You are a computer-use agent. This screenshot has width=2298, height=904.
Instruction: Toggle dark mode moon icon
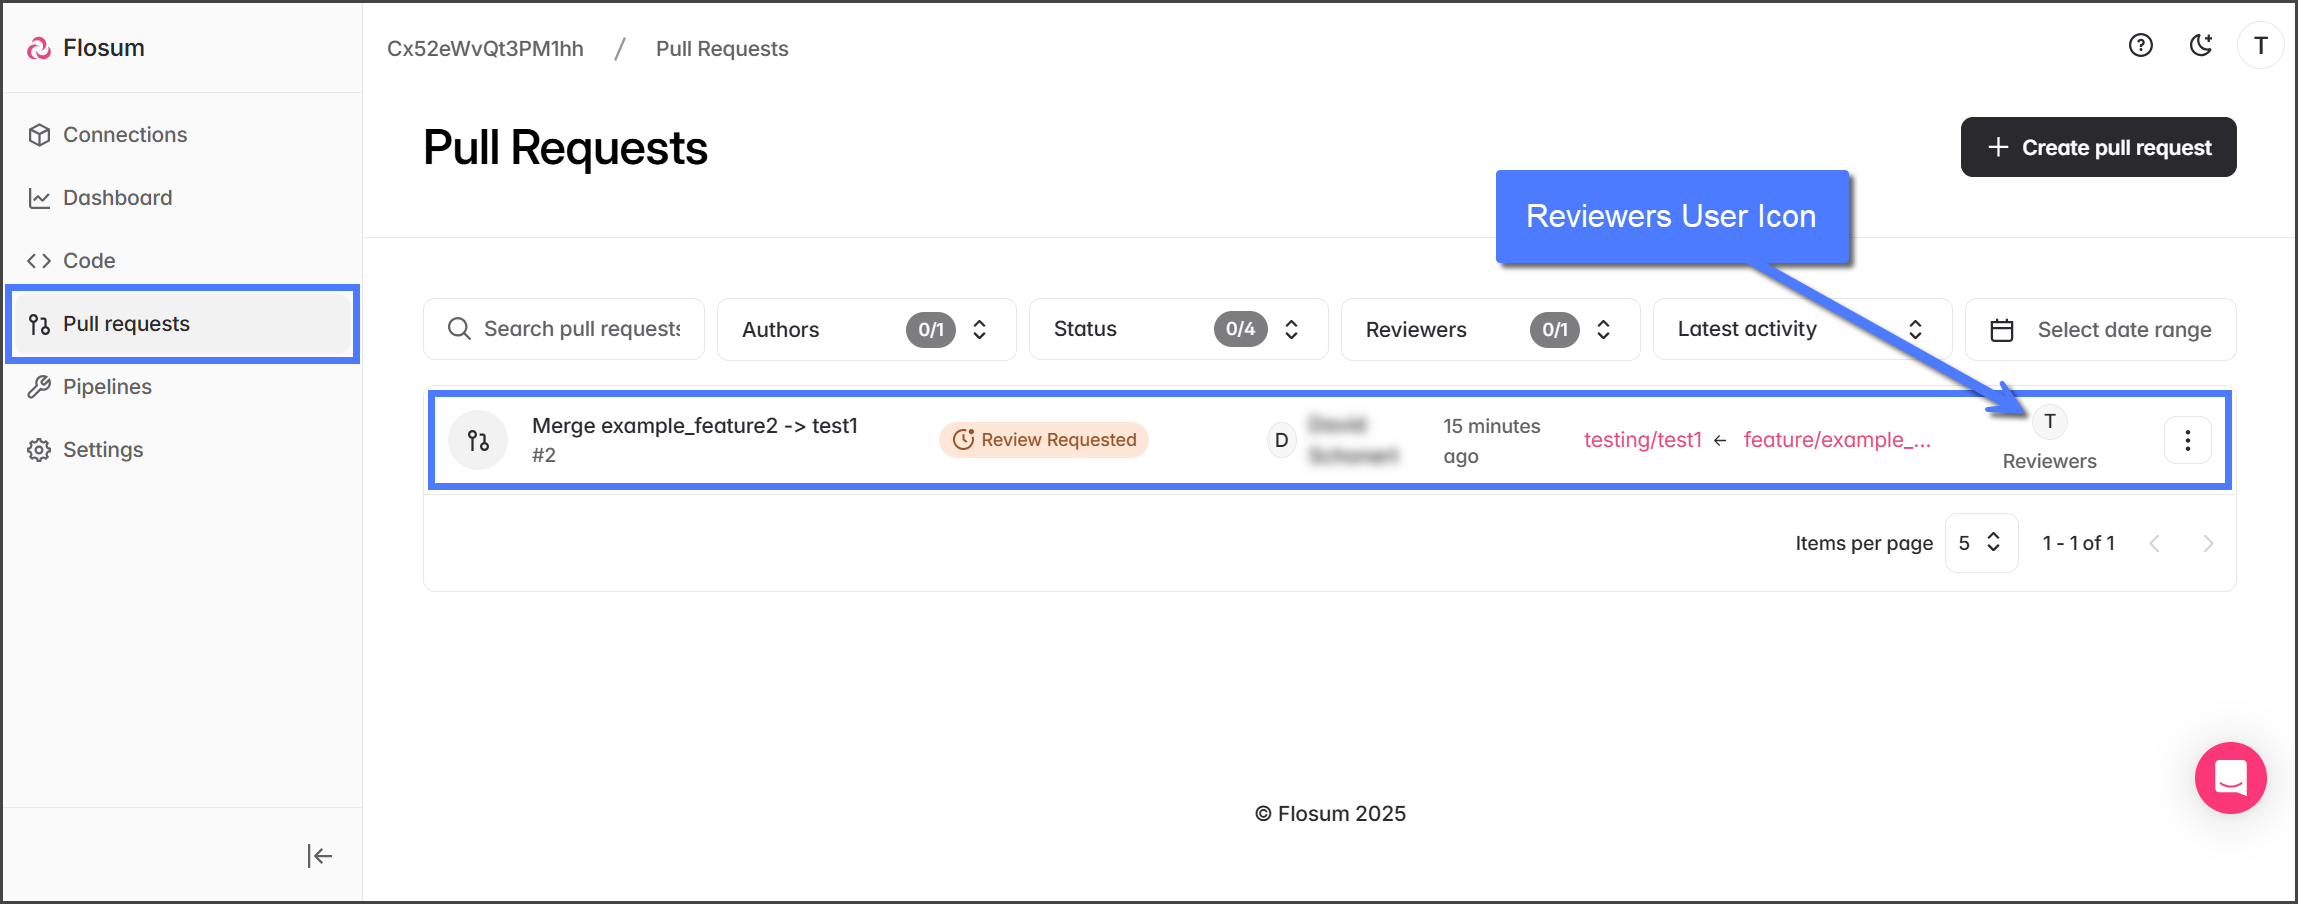(x=2200, y=46)
